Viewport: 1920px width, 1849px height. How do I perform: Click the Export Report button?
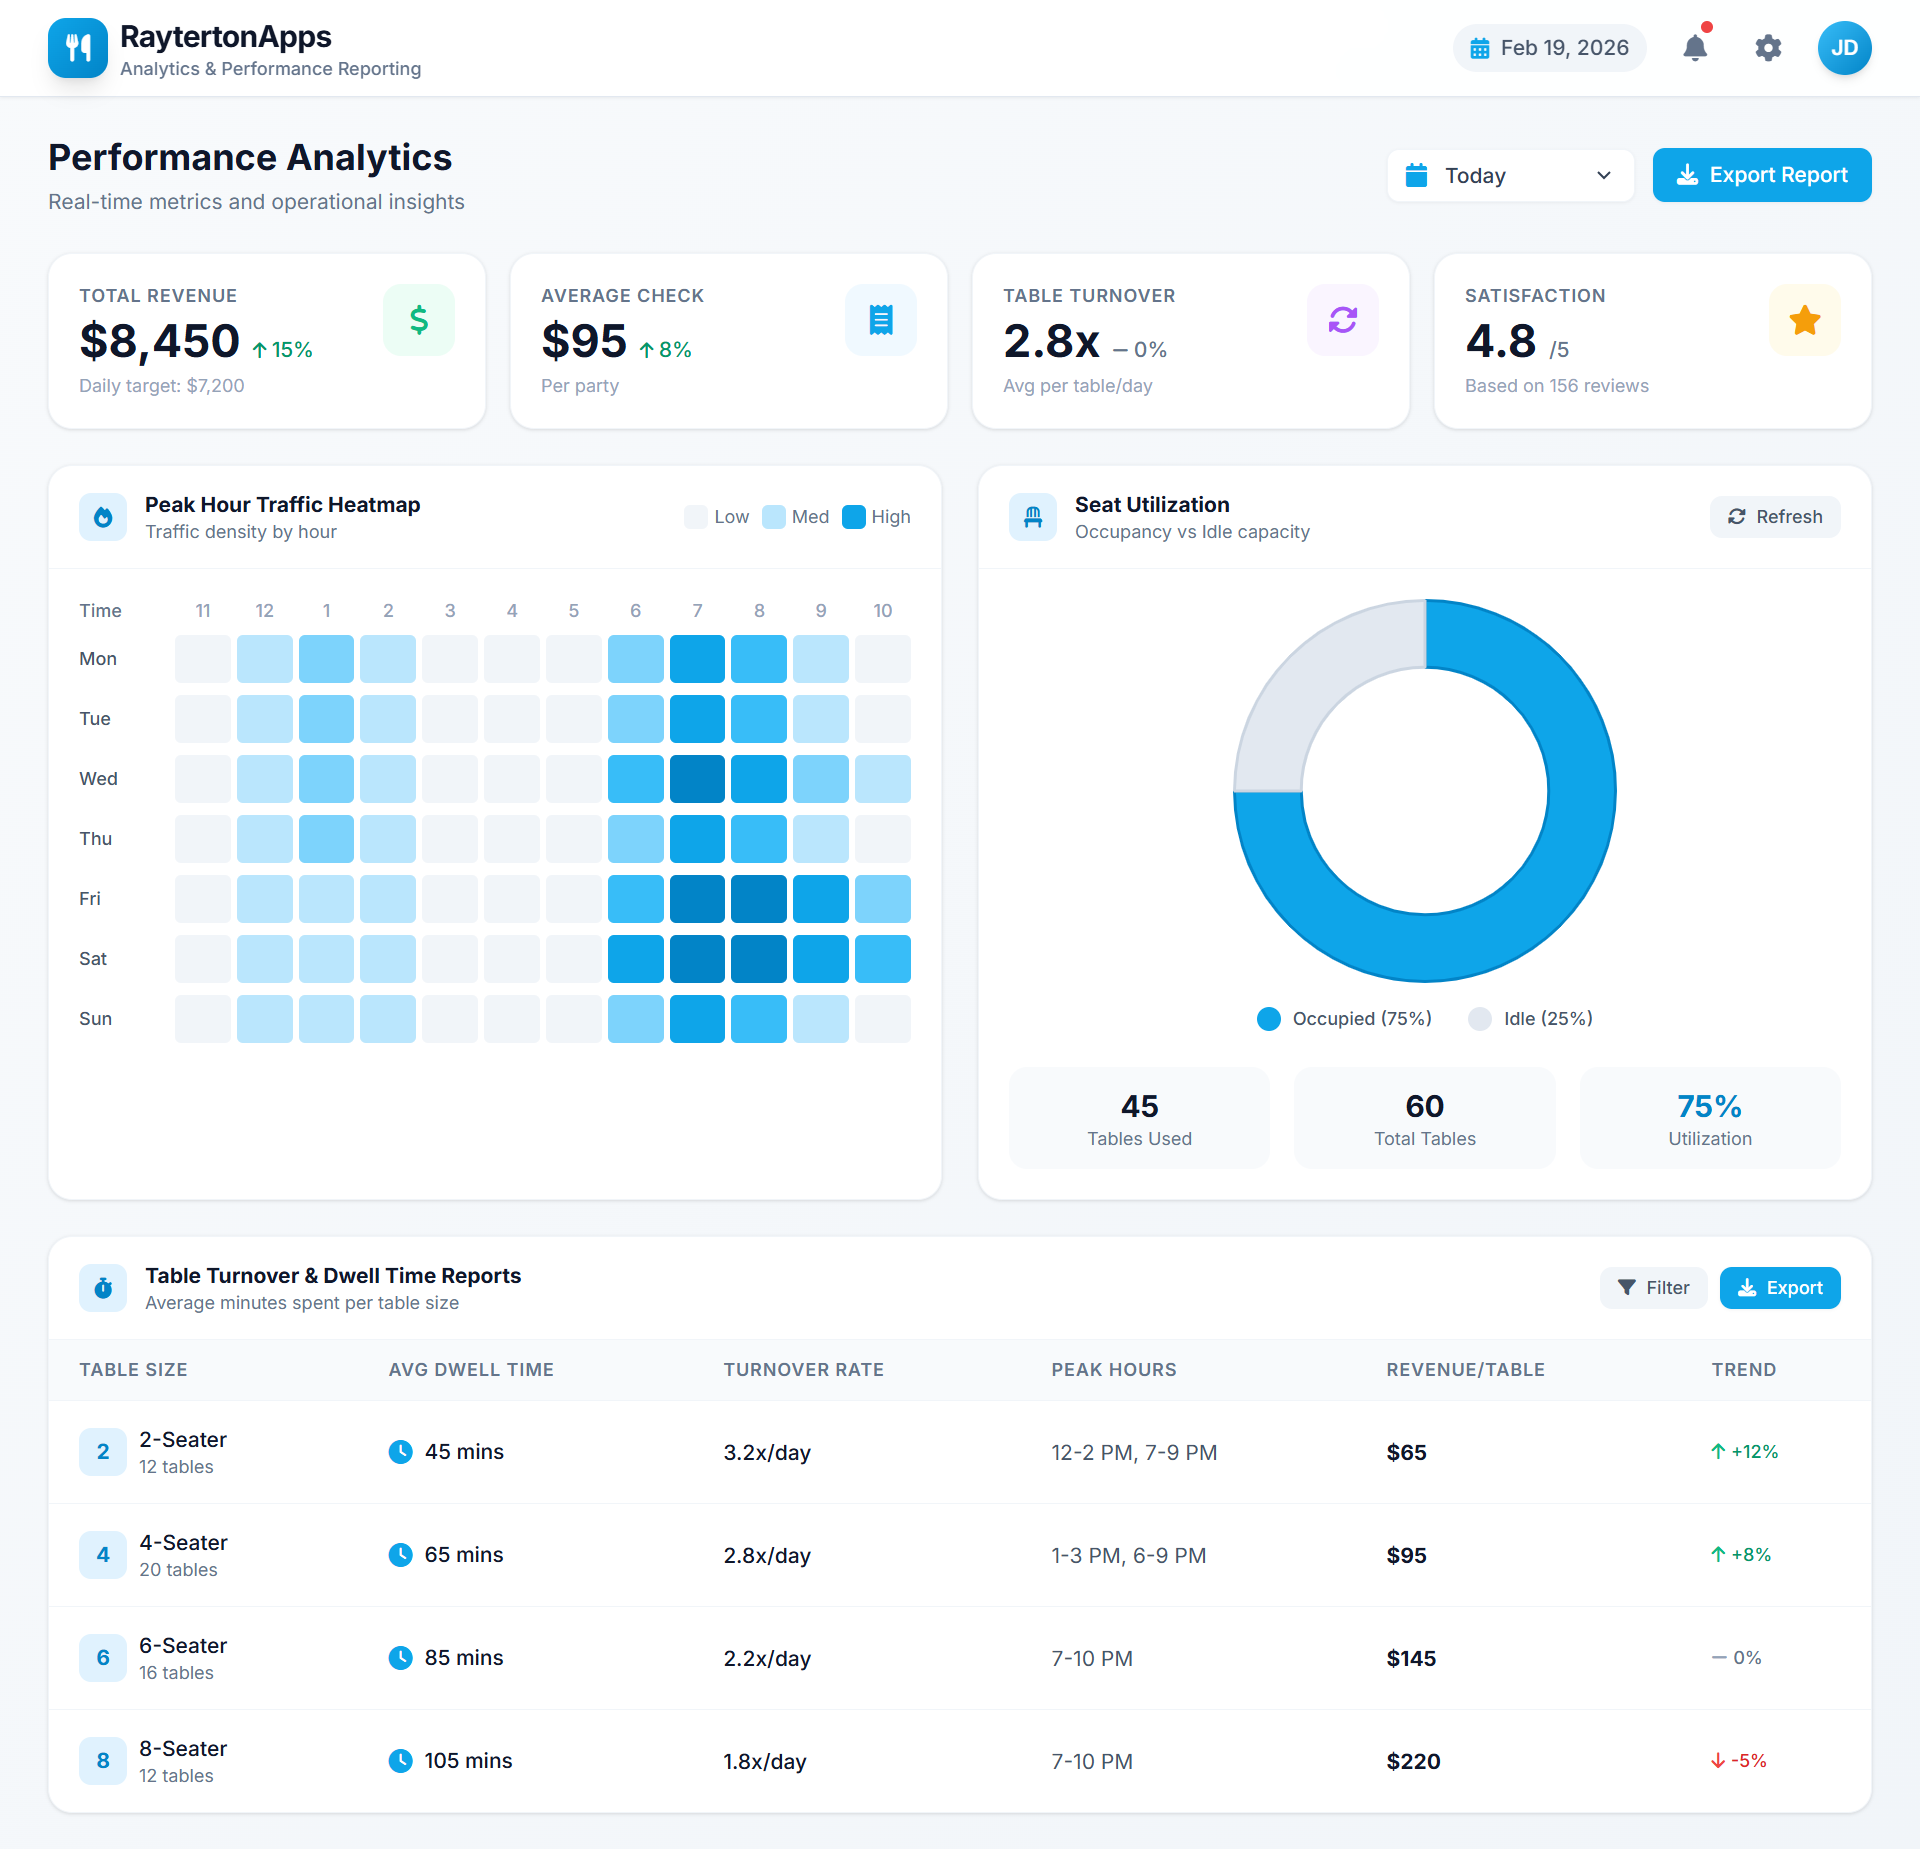[1762, 175]
